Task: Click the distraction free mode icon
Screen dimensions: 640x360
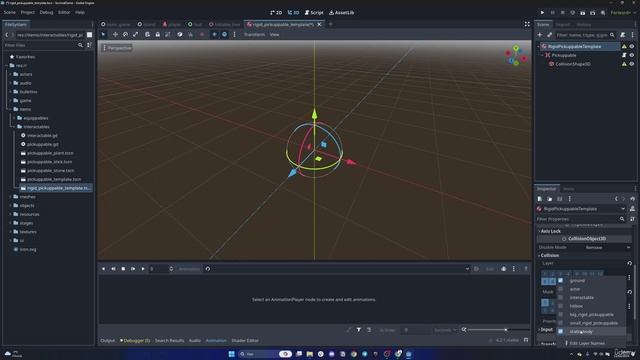Action: coord(527,24)
